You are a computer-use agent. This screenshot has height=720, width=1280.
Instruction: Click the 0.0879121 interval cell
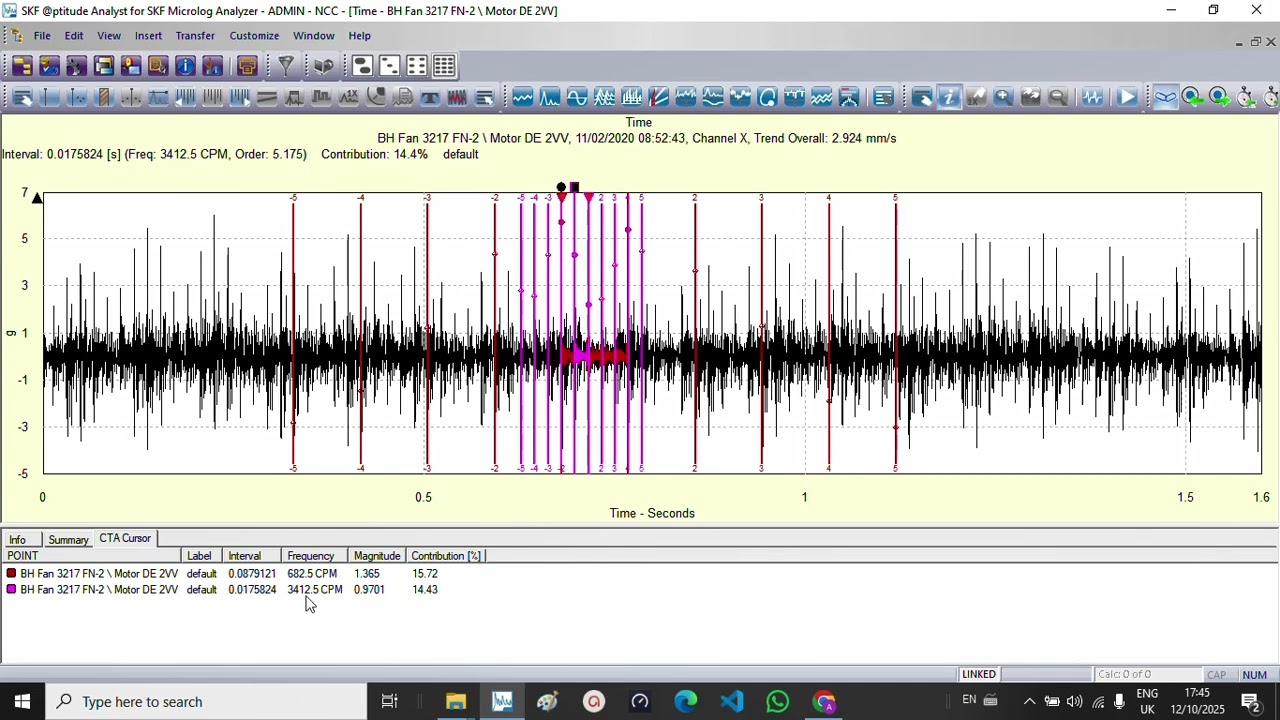tap(252, 574)
